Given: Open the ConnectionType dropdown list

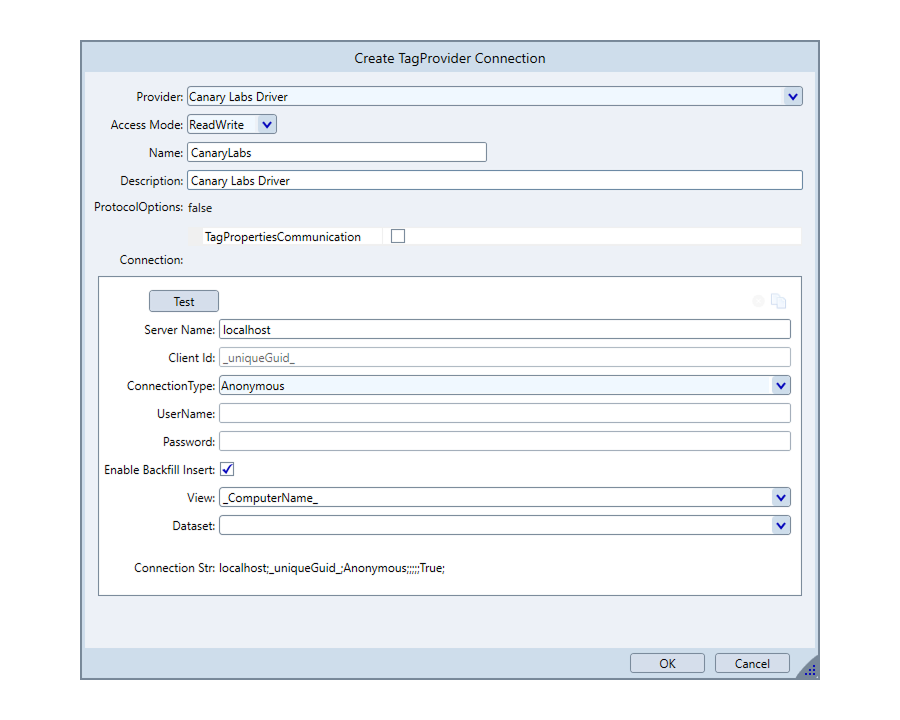Looking at the screenshot, I should tap(780, 386).
